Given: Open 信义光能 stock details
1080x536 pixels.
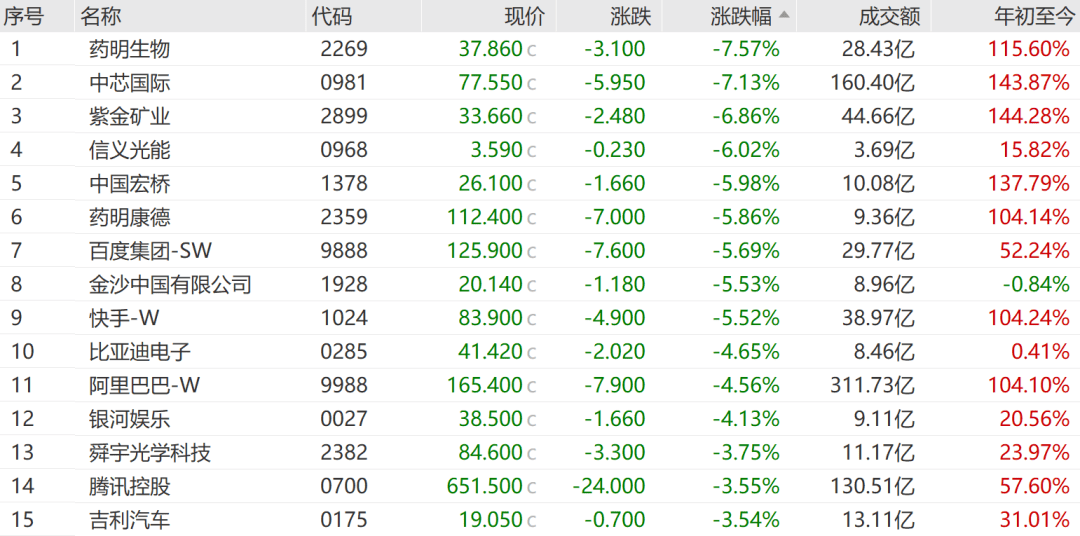Looking at the screenshot, I should (129, 150).
